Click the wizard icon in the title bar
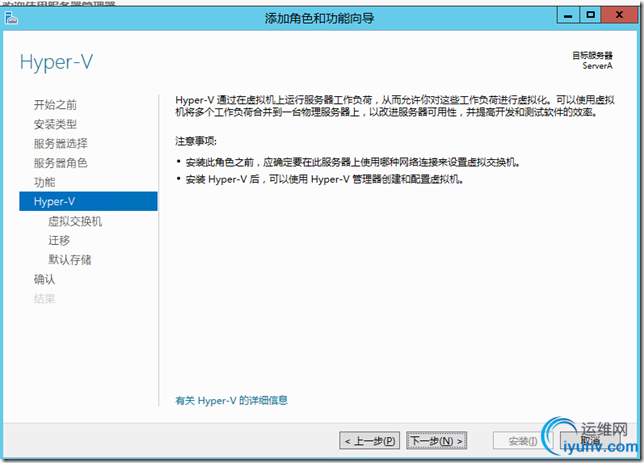The width and height of the screenshot is (644, 463). (x=11, y=18)
